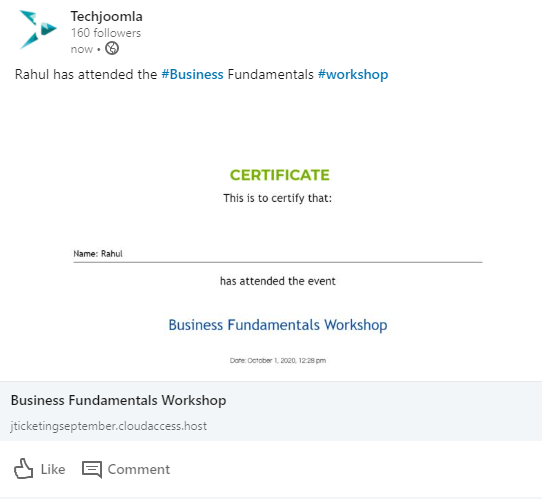Image resolution: width=542 pixels, height=499 pixels.
Task: Click the globe public visibility icon
Action: tap(112, 48)
